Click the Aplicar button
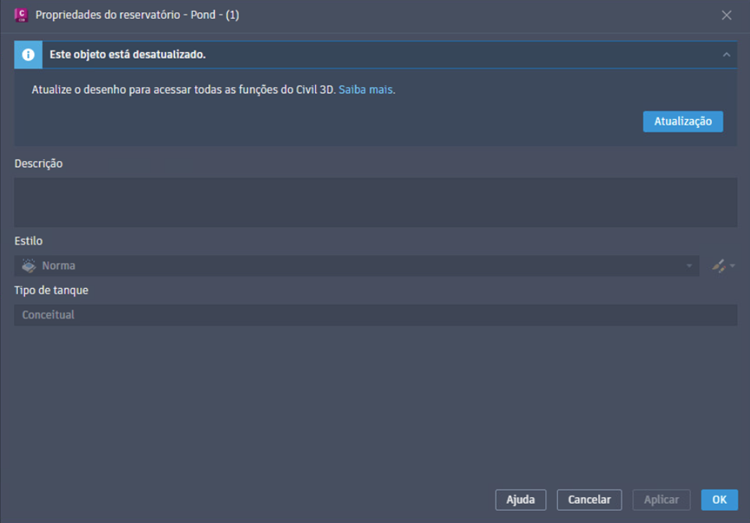 (661, 500)
